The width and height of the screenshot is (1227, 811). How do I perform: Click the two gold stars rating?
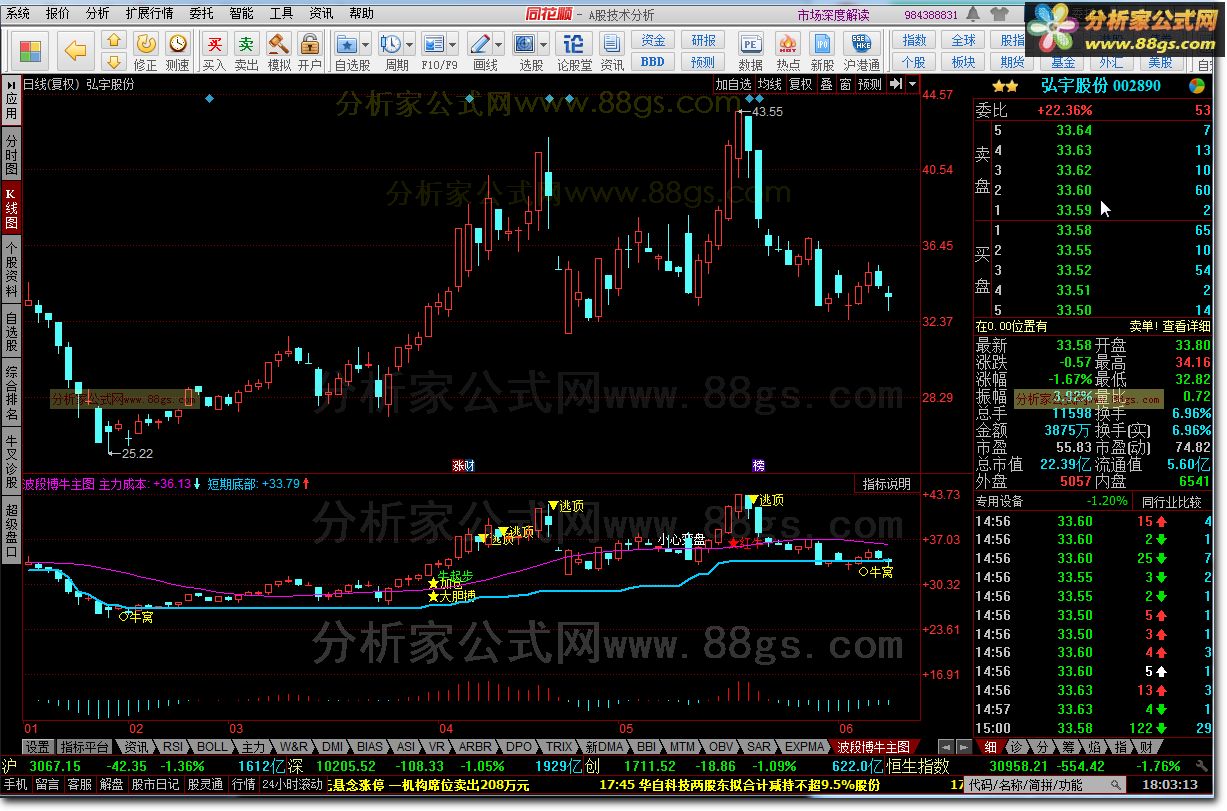(x=1005, y=86)
